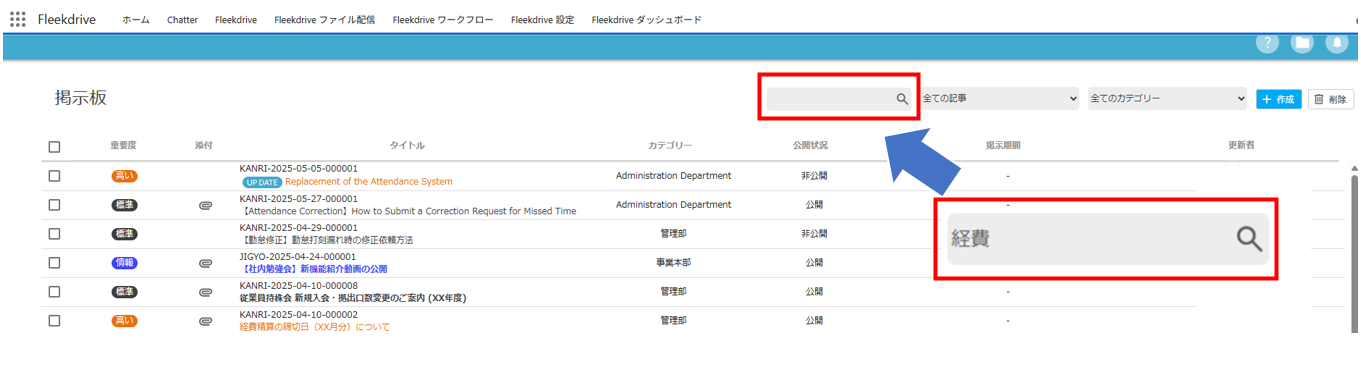The height and width of the screenshot is (382, 1361).
Task: Open Fleekdrive ダッシュボード tab
Action: [x=646, y=20]
